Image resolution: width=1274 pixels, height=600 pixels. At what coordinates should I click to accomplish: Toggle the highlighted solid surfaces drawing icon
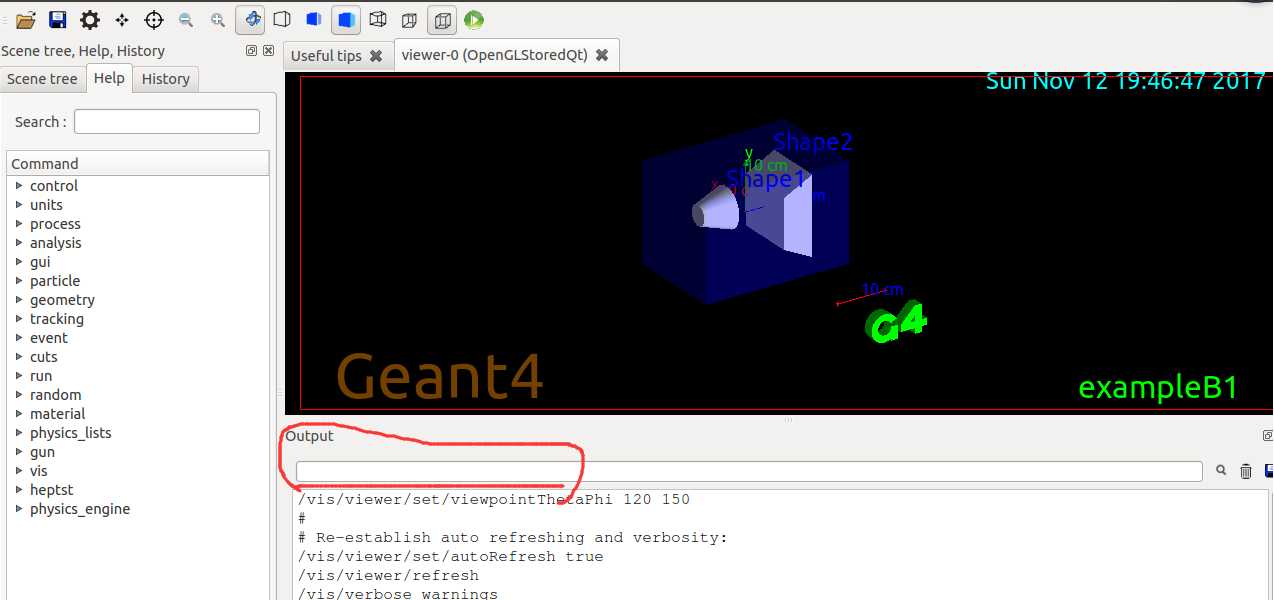tap(346, 19)
